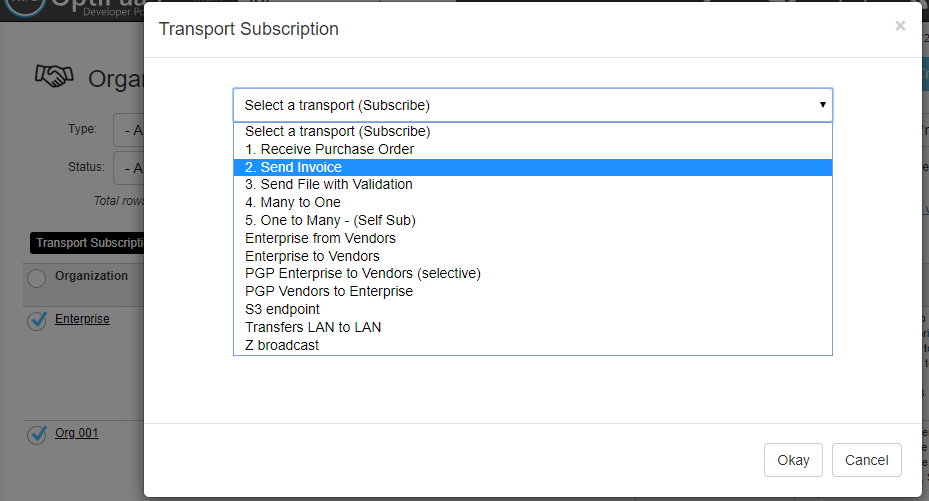Screen dimensions: 929x501
Task: Pick PGP Enterprise to Vendors (selective)
Action: (x=362, y=273)
